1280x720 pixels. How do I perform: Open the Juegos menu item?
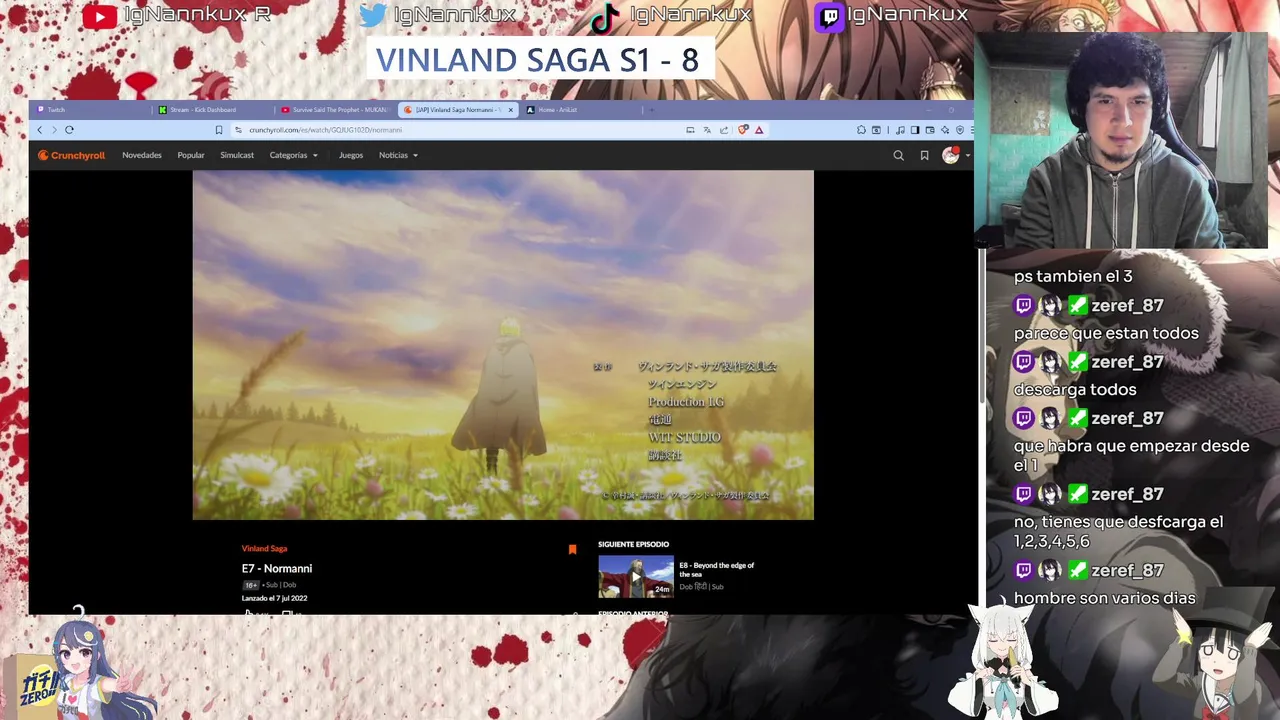(x=351, y=155)
